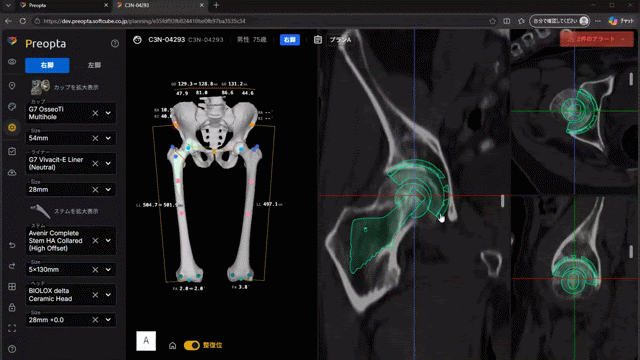Clear the Avenir Complete Stem selection

point(95,240)
